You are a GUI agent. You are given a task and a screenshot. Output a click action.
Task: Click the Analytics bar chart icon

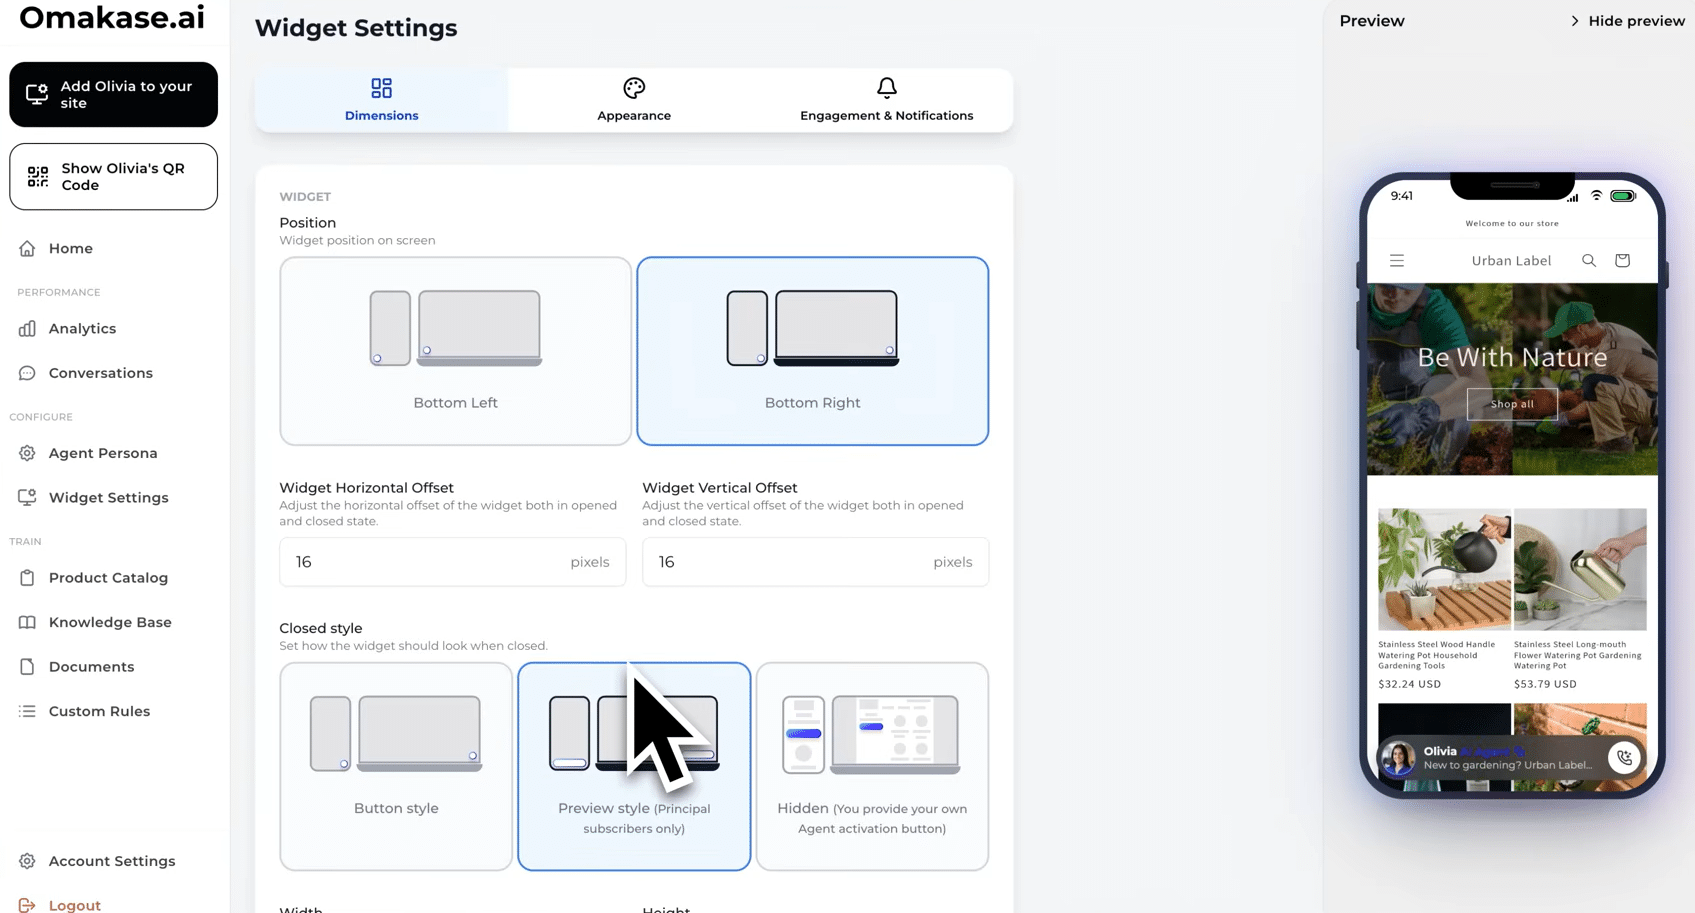coord(27,328)
